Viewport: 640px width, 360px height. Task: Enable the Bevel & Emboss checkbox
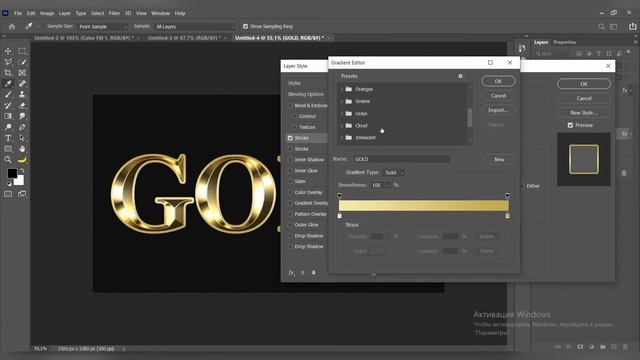(x=291, y=105)
